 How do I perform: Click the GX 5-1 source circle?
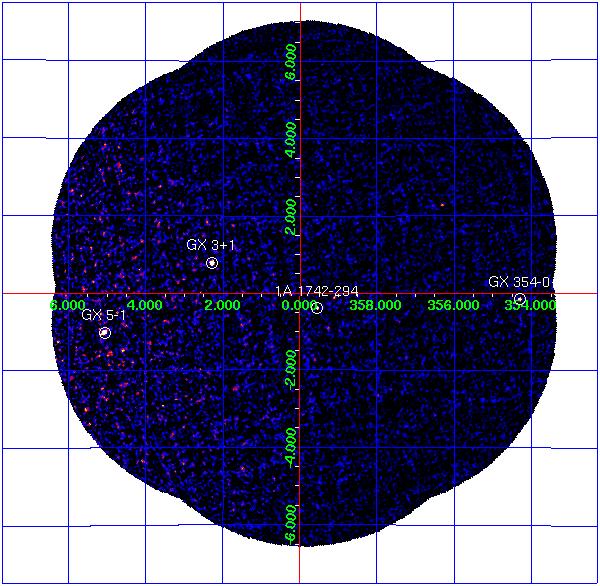click(x=105, y=333)
